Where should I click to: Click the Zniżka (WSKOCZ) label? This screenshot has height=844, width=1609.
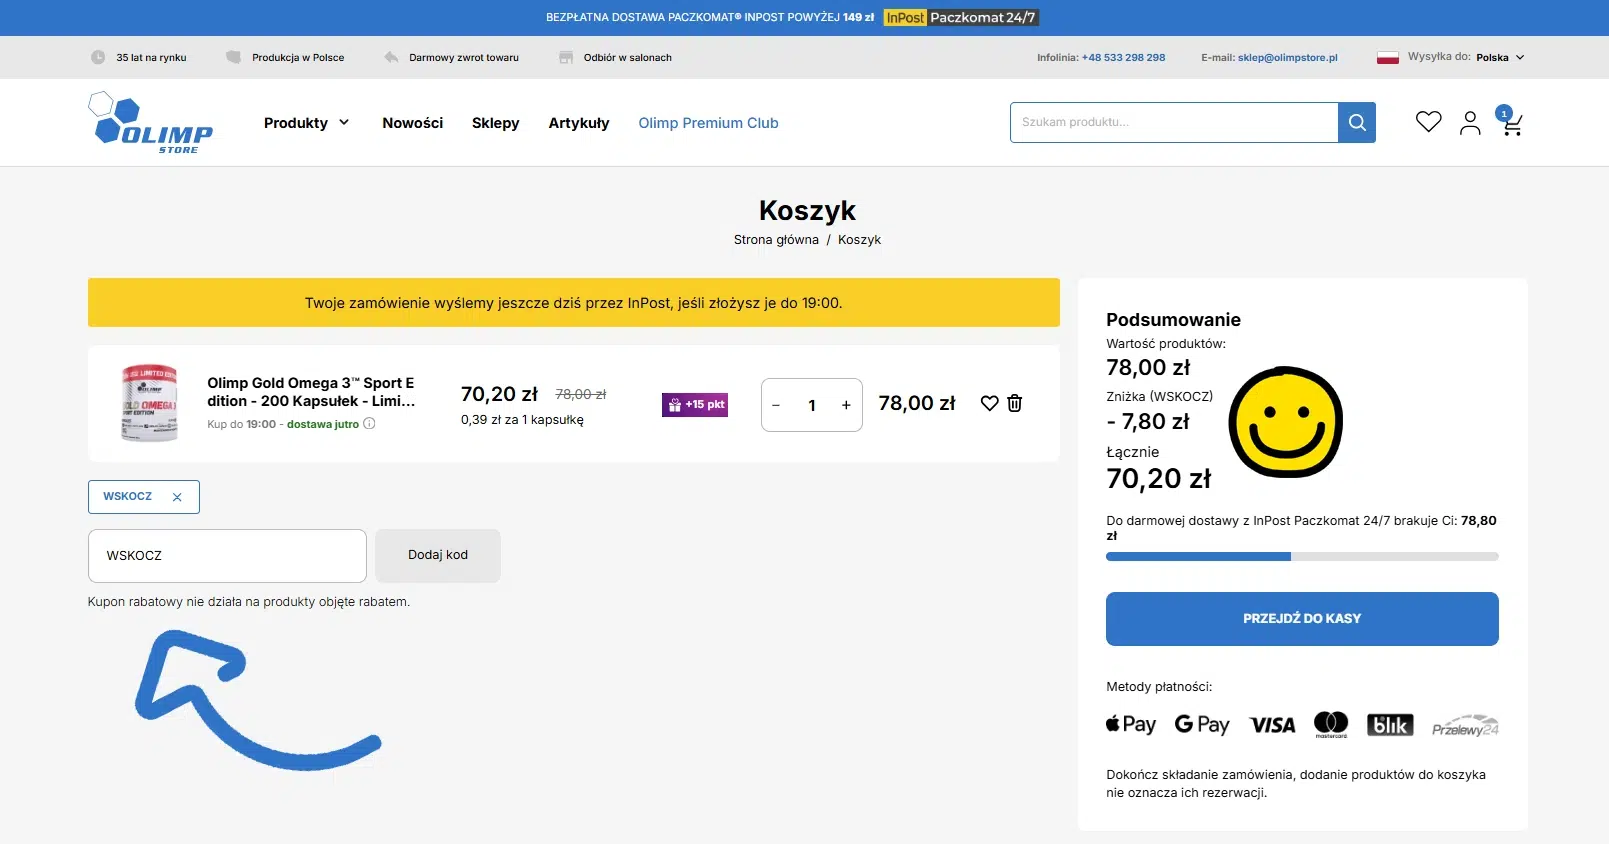pos(1159,396)
